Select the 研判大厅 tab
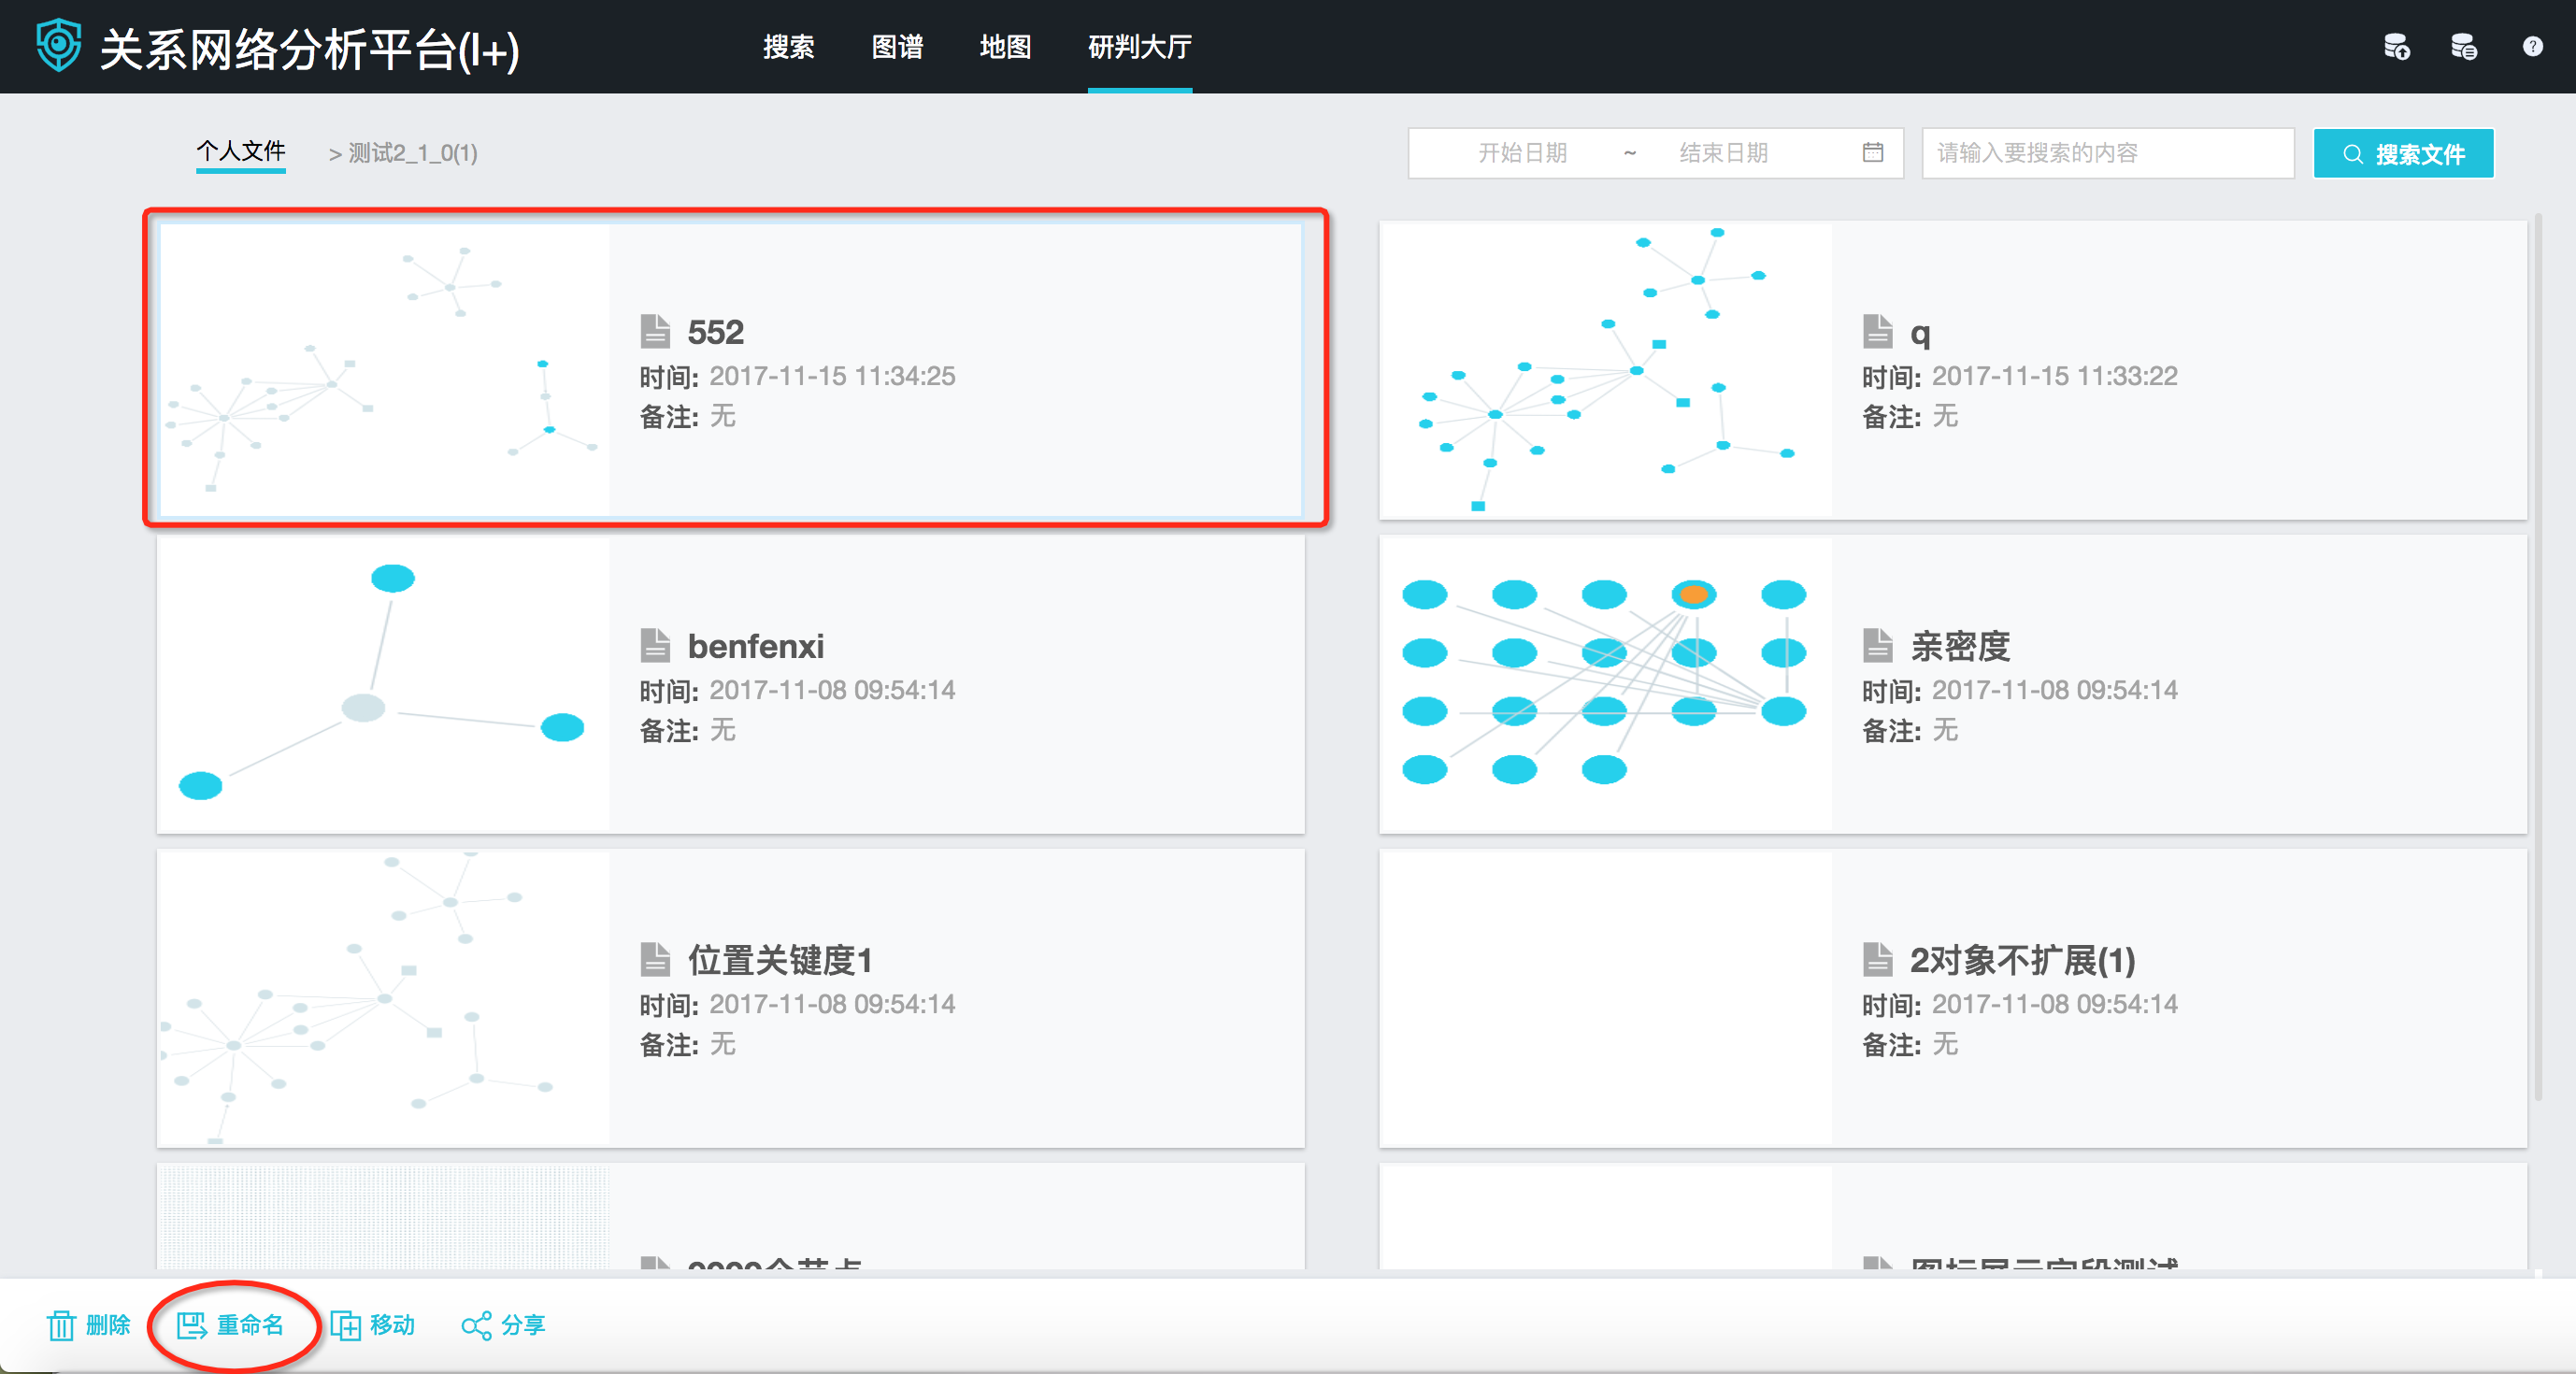 click(x=1140, y=47)
